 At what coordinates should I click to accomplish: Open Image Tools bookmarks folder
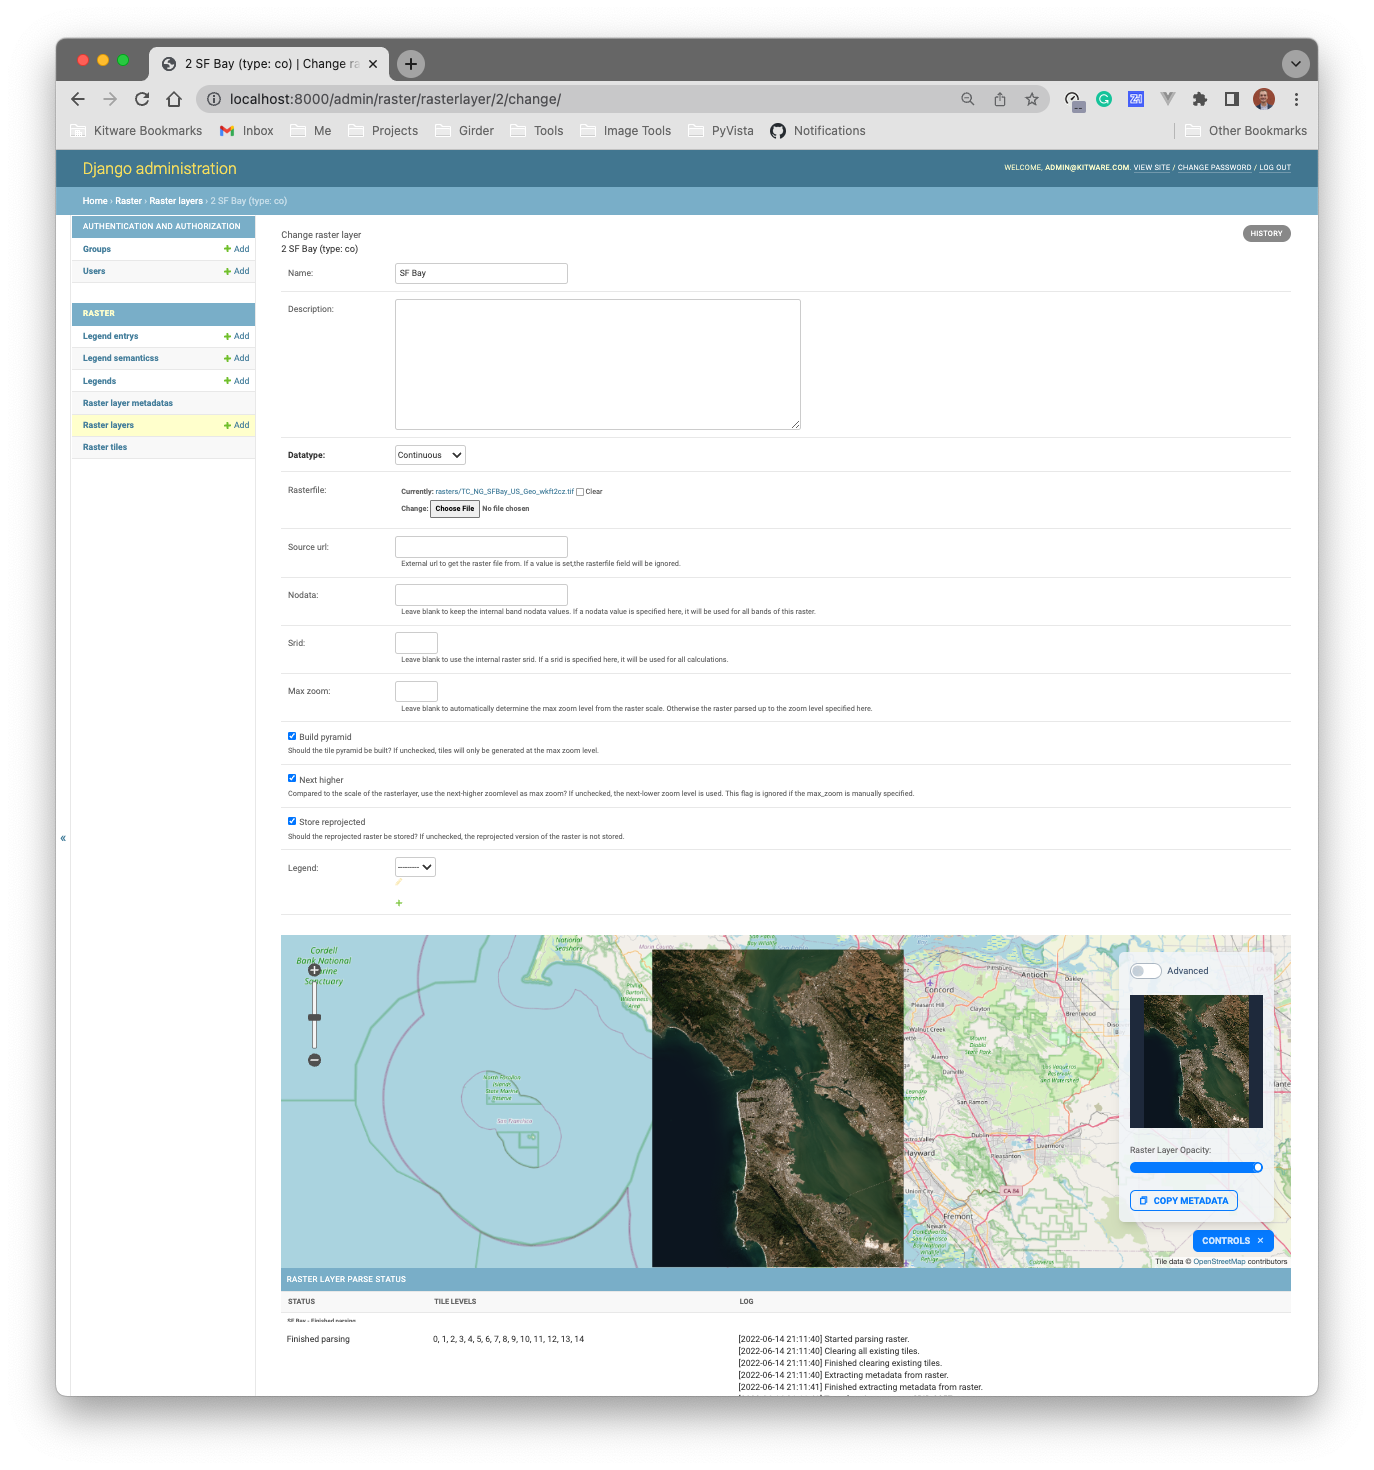tap(625, 131)
